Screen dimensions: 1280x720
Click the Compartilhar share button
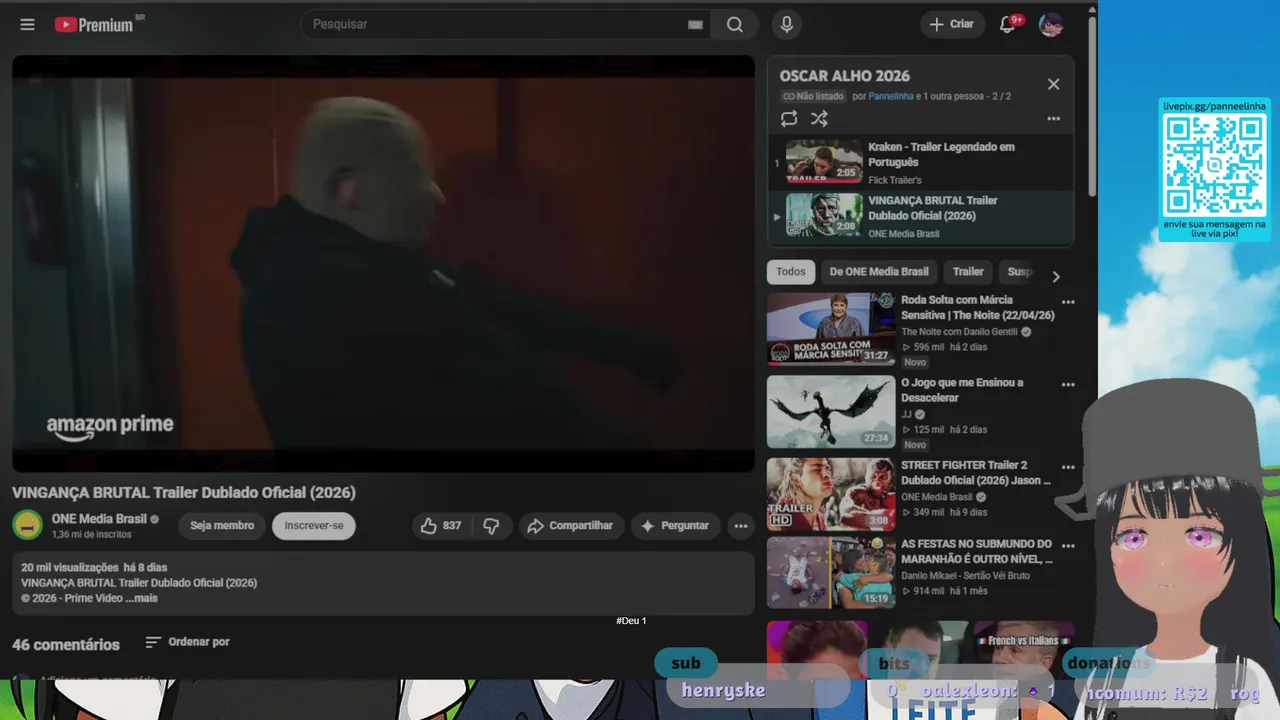click(x=571, y=526)
